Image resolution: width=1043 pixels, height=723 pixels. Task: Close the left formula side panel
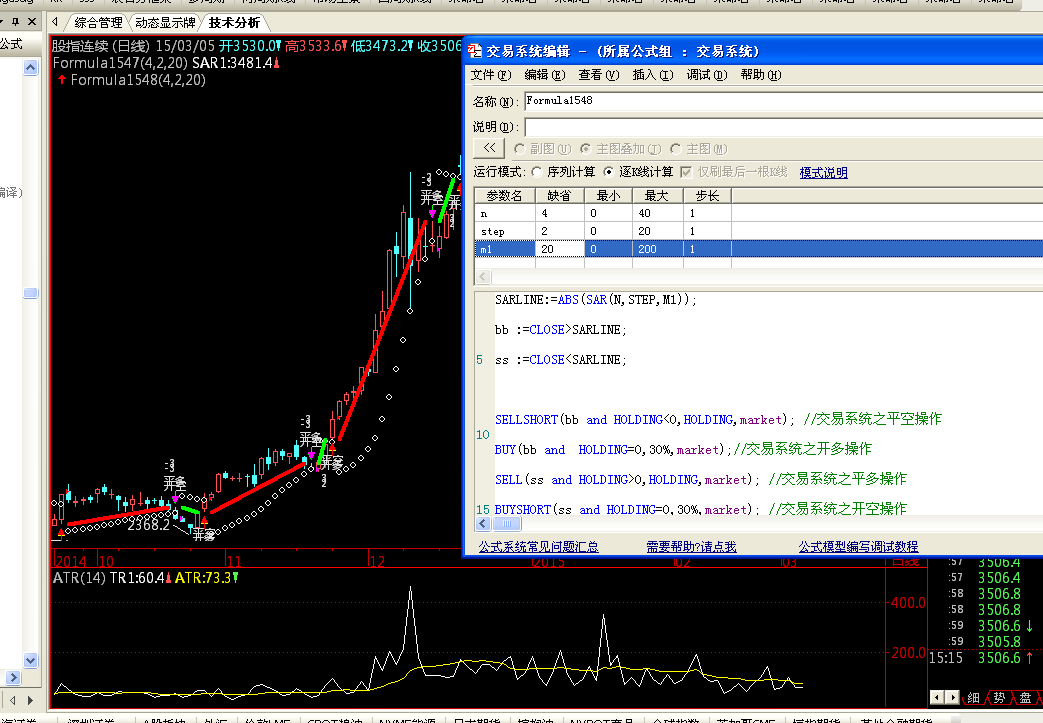coord(31,22)
